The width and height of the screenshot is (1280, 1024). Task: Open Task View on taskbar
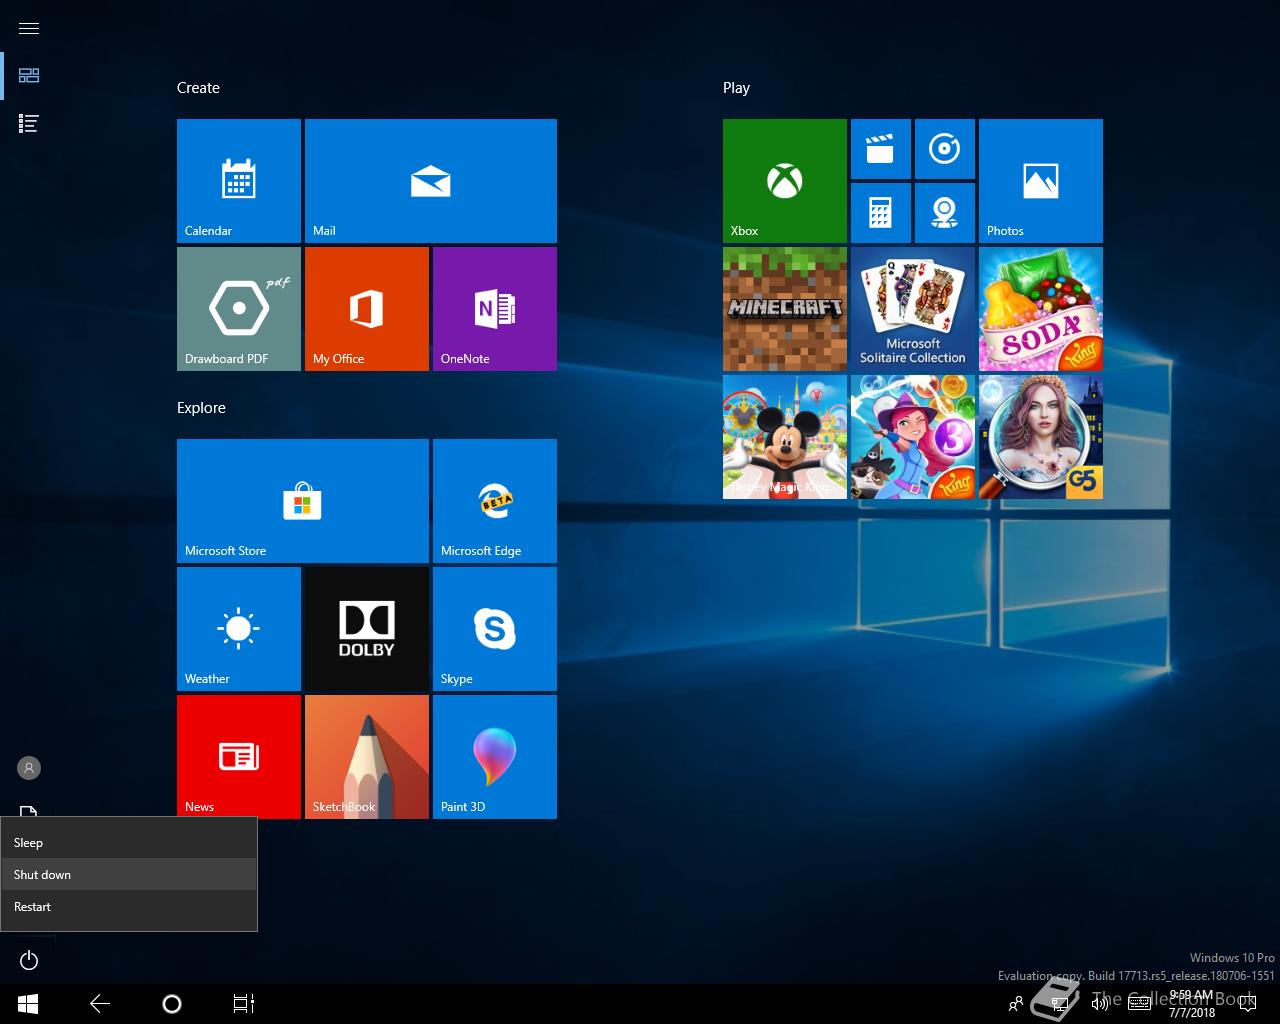click(244, 1004)
